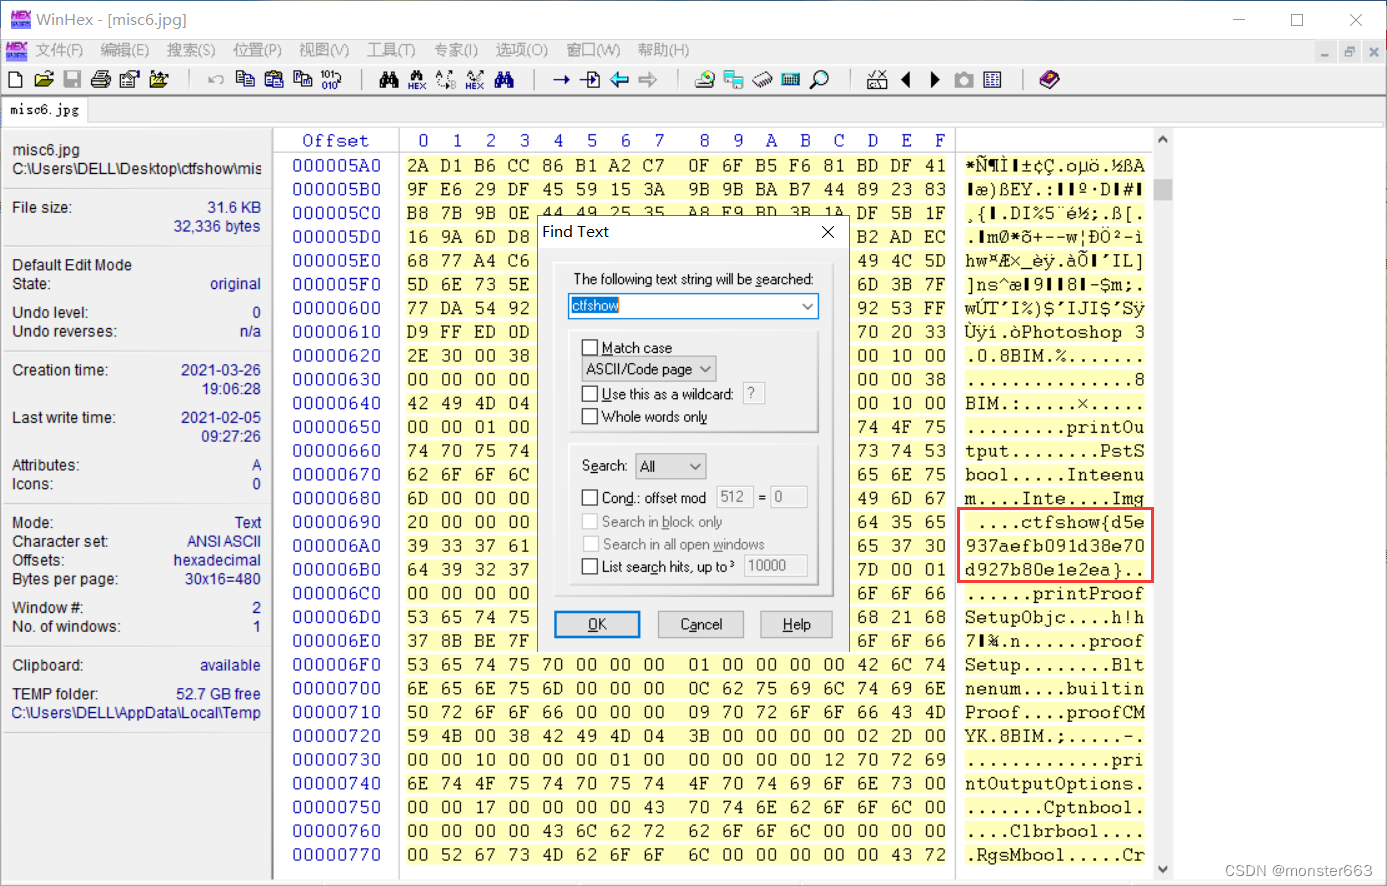Select the misc6.jpg document tab
Screen dimensions: 1387x886
45,110
